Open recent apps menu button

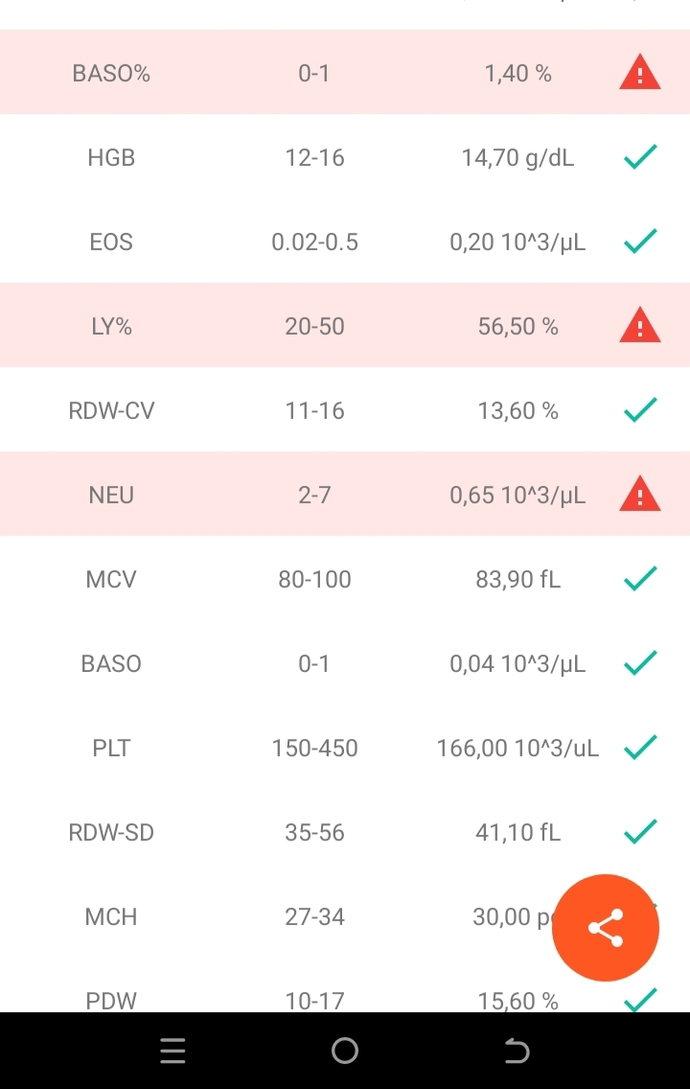172,1051
